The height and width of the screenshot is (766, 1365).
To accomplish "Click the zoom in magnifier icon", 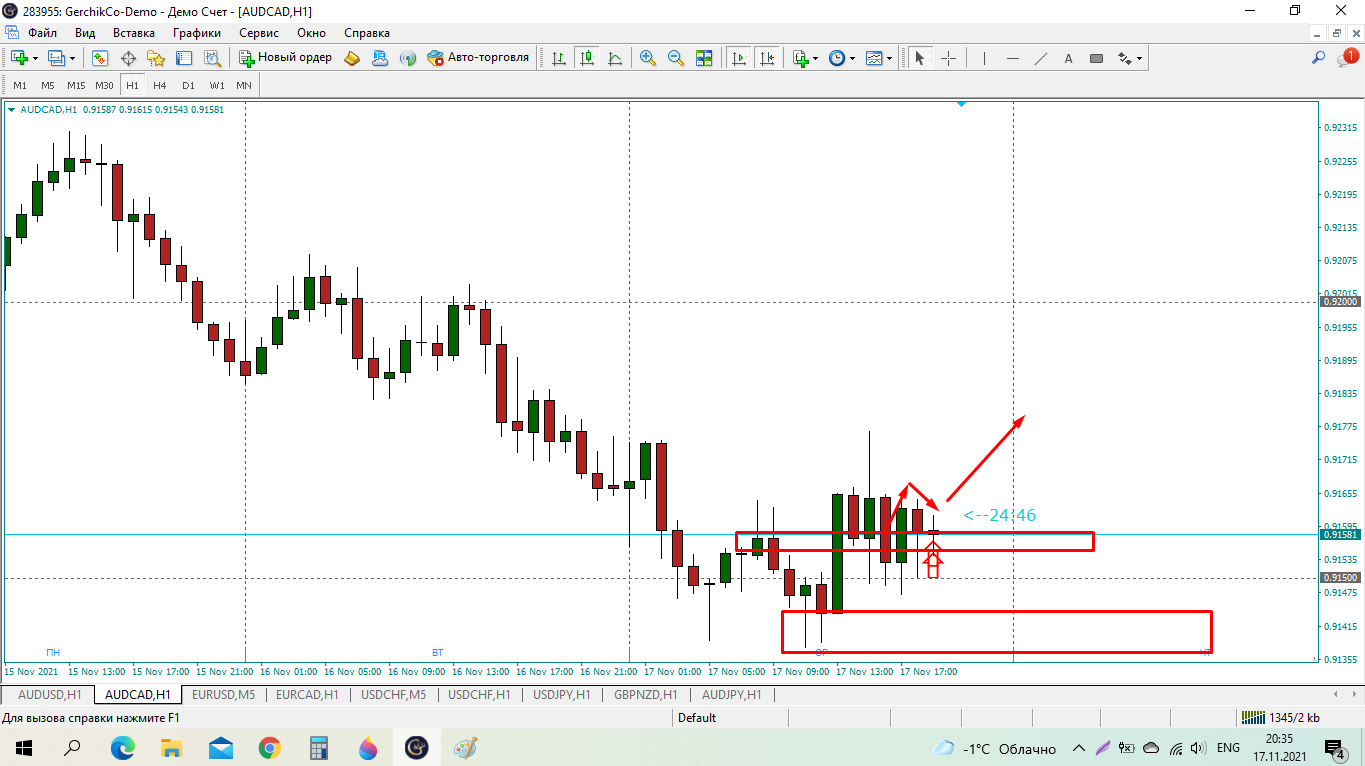I will [x=648, y=58].
